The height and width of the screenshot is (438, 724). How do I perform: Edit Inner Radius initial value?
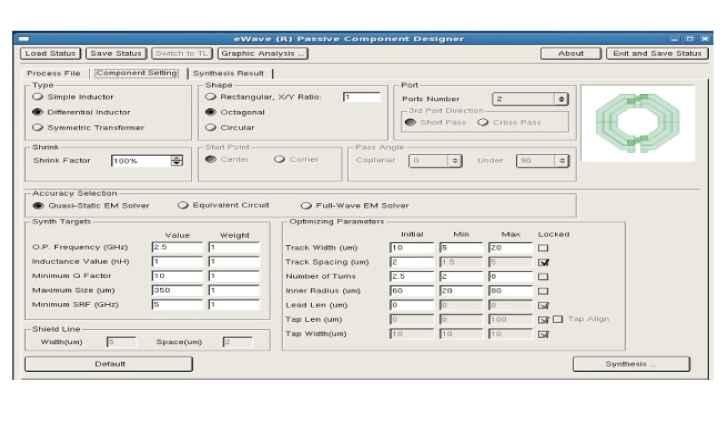coord(412,291)
